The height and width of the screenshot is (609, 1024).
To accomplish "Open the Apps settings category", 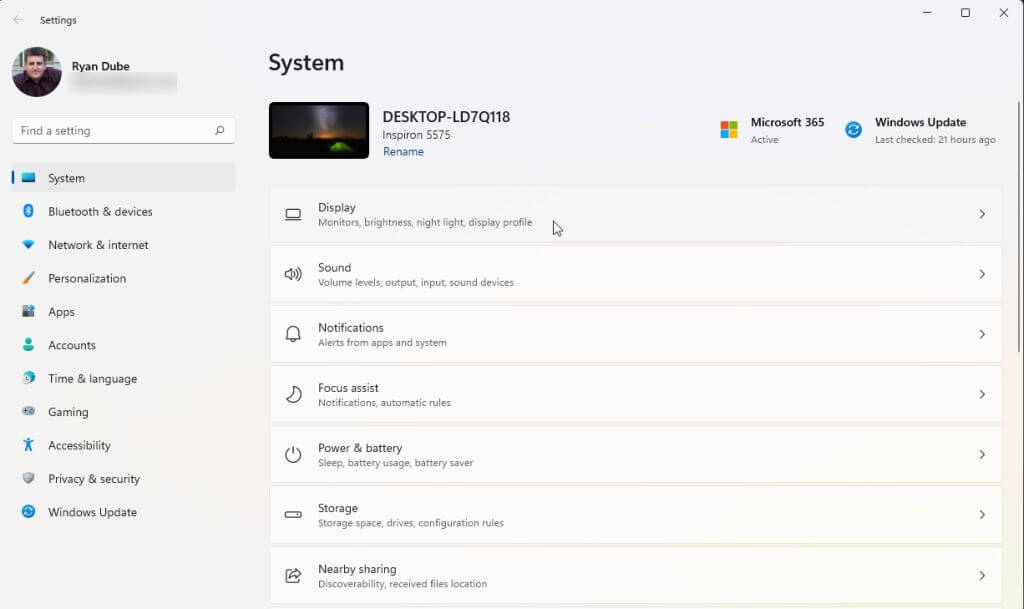I will coord(62,312).
